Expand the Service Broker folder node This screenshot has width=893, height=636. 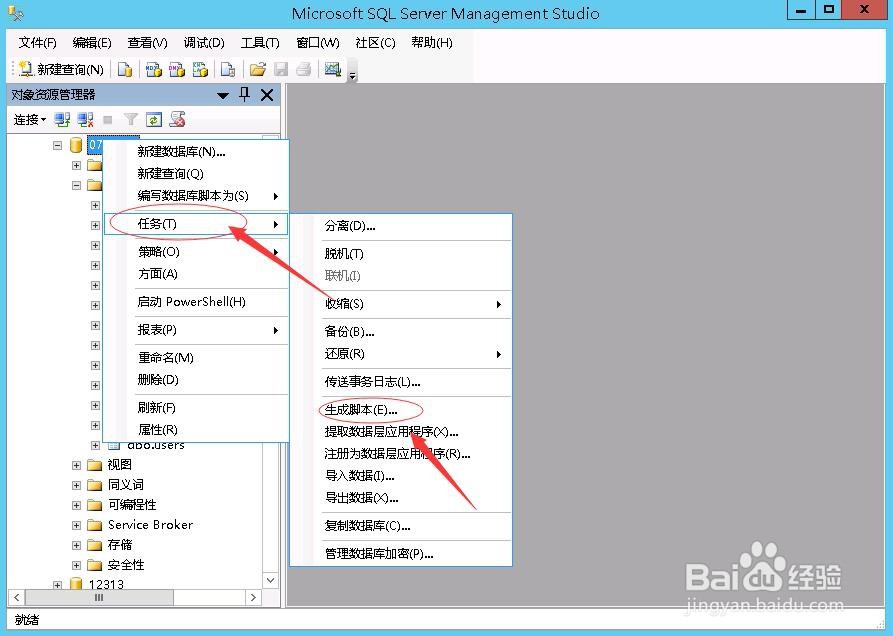76,525
